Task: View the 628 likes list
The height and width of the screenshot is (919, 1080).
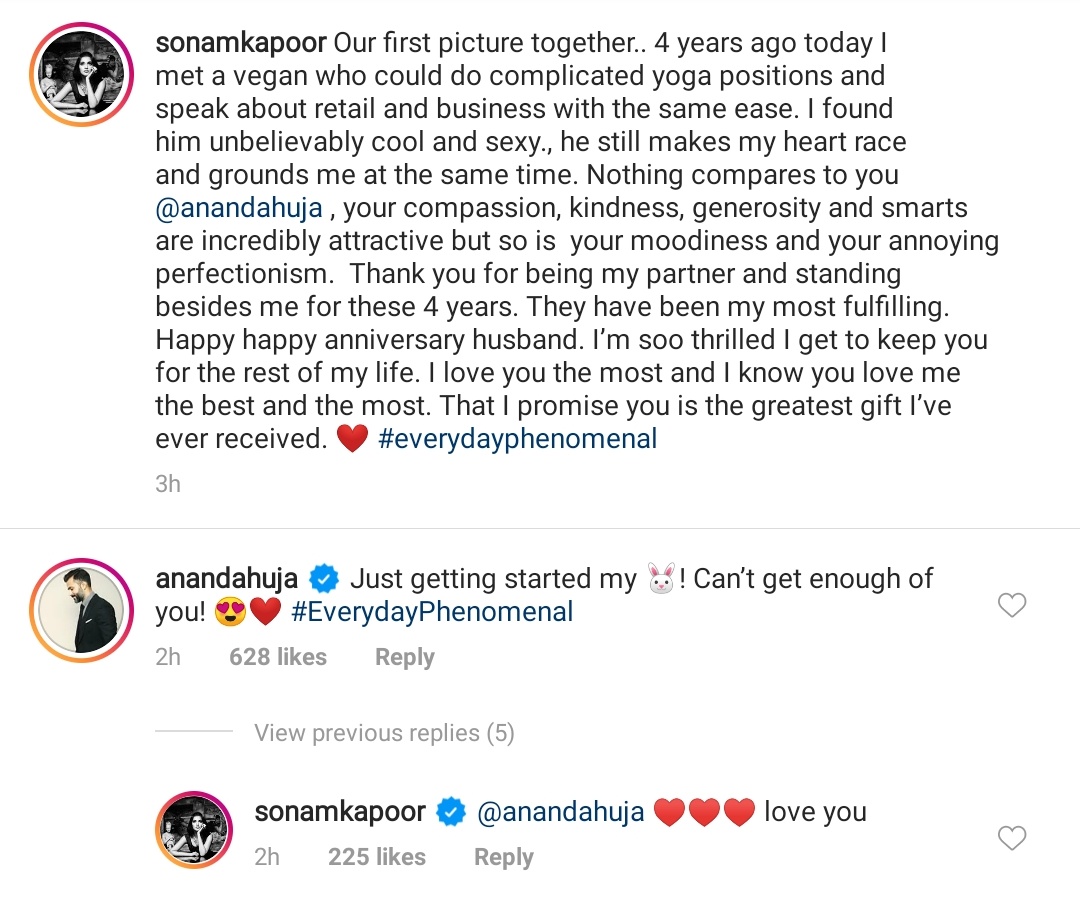Action: pyautogui.click(x=278, y=657)
